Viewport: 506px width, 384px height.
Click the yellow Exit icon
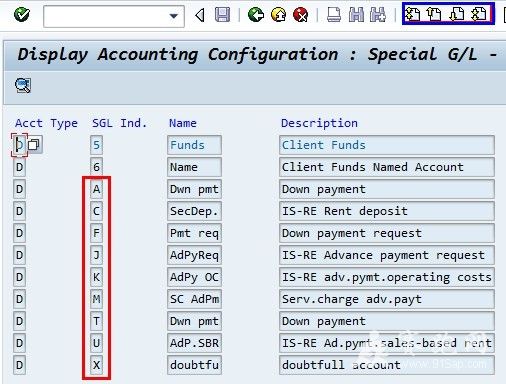click(279, 15)
